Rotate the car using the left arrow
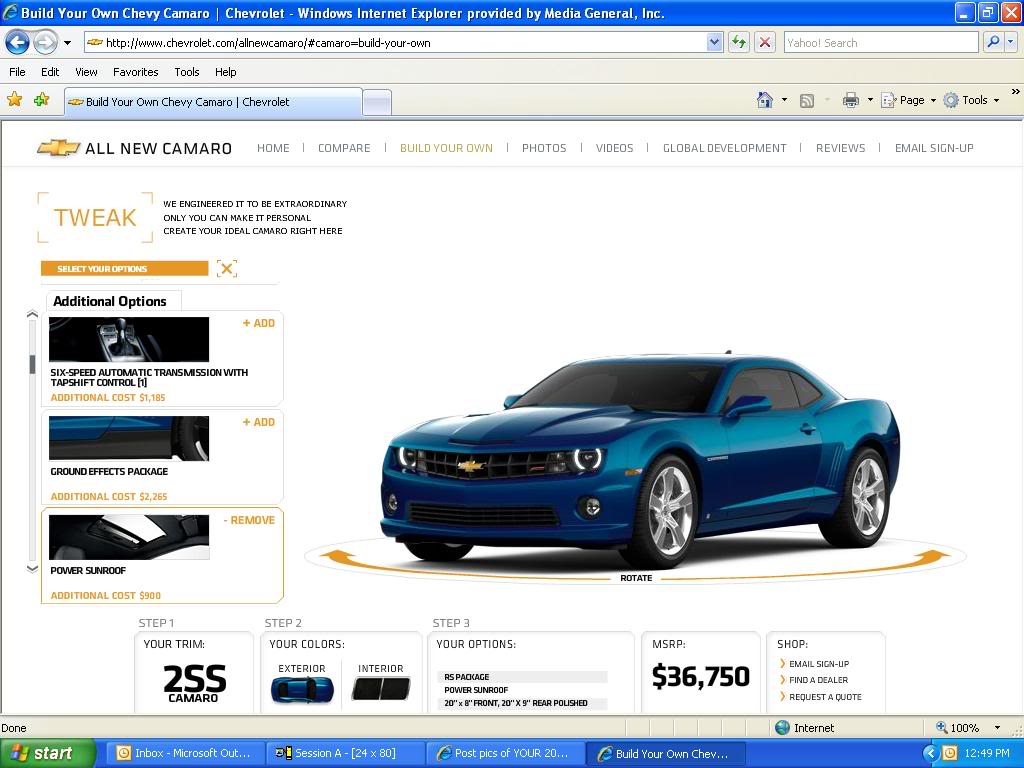The image size is (1024, 768). tap(336, 558)
